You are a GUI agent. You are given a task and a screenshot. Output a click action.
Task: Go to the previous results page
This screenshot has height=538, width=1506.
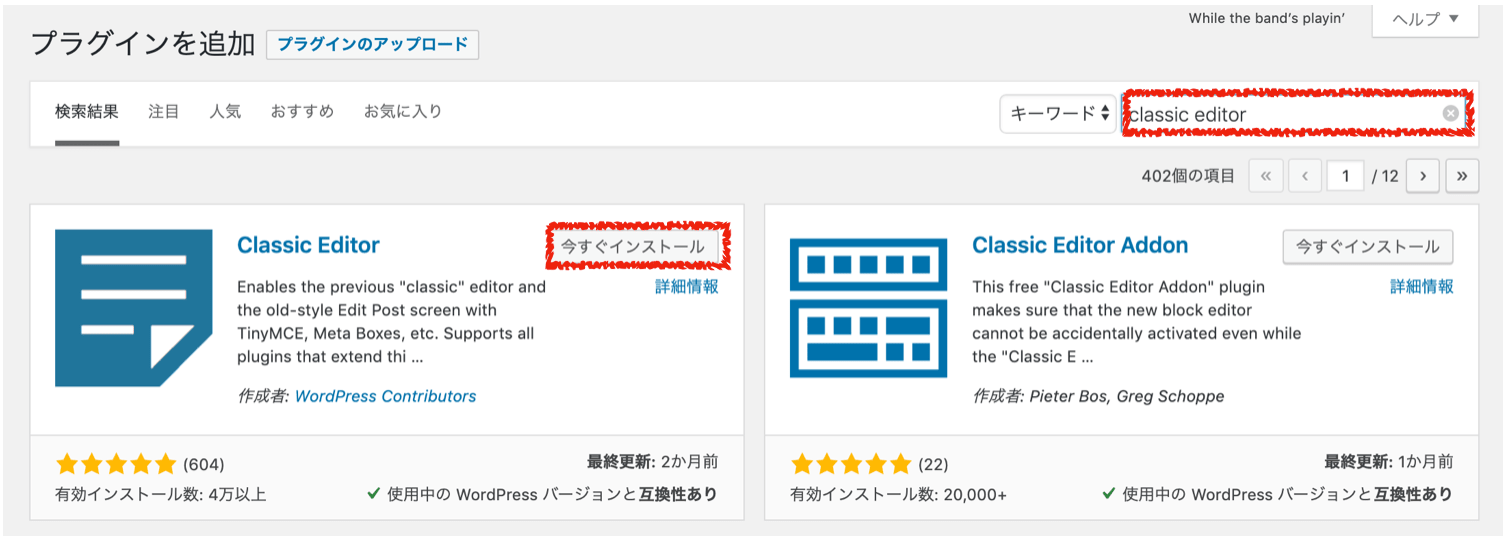(x=1305, y=176)
